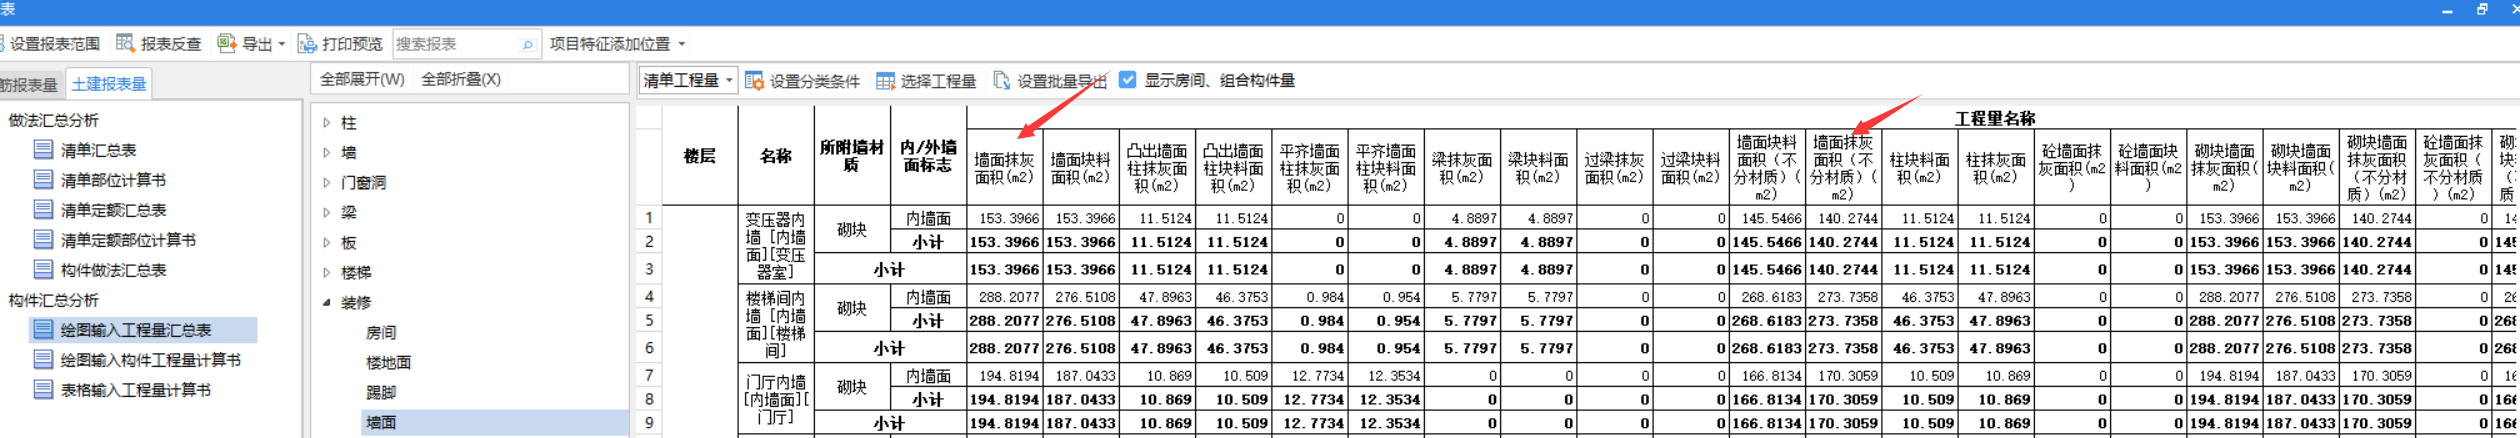
Task: Expand the 梁 tree node
Action: pyautogui.click(x=327, y=213)
